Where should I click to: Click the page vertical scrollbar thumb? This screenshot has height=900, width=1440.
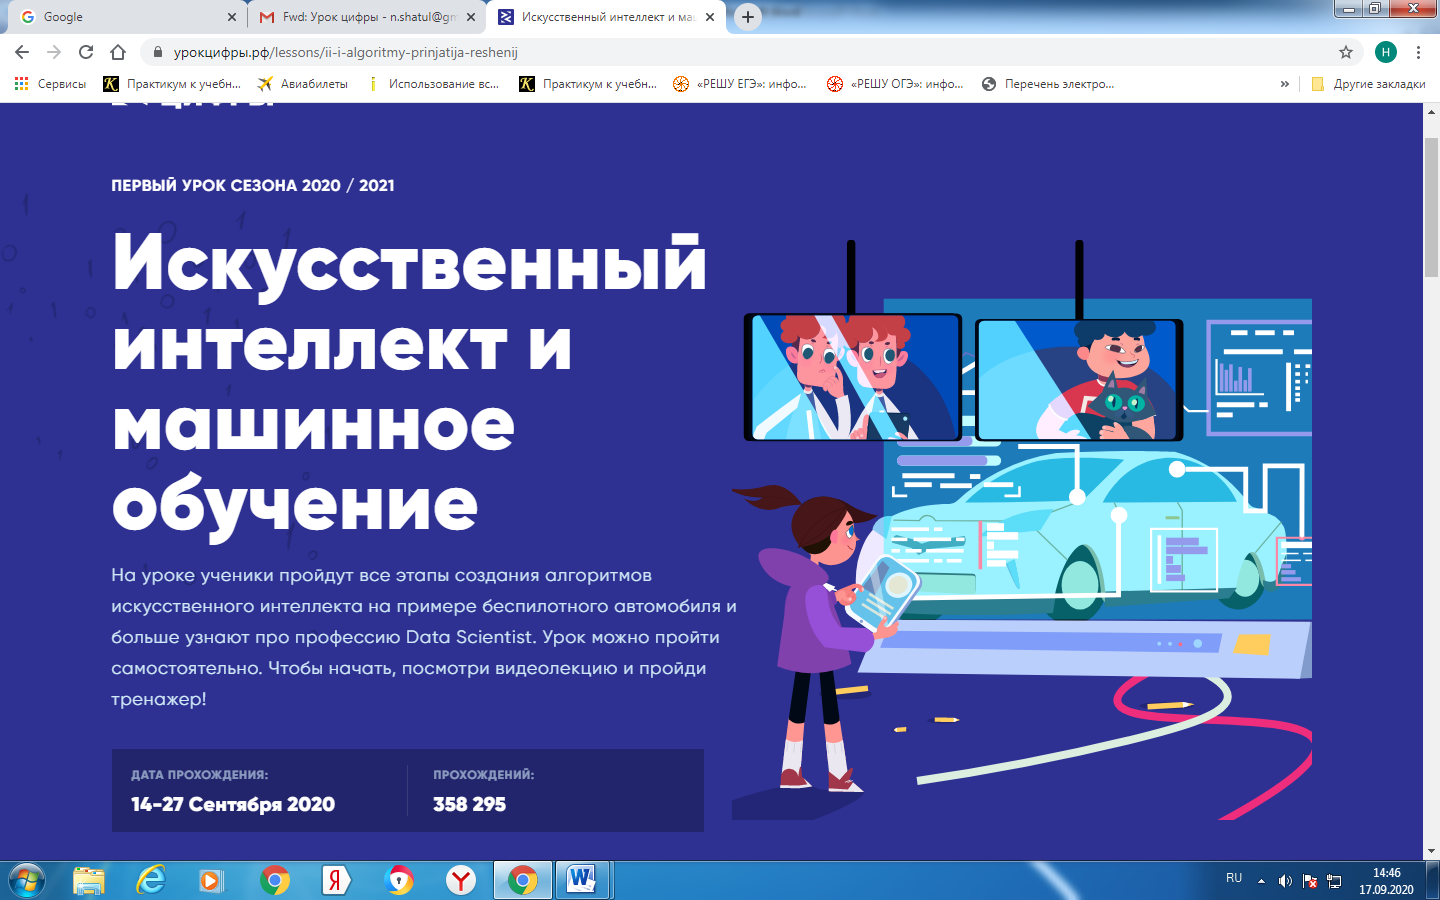tap(1431, 205)
